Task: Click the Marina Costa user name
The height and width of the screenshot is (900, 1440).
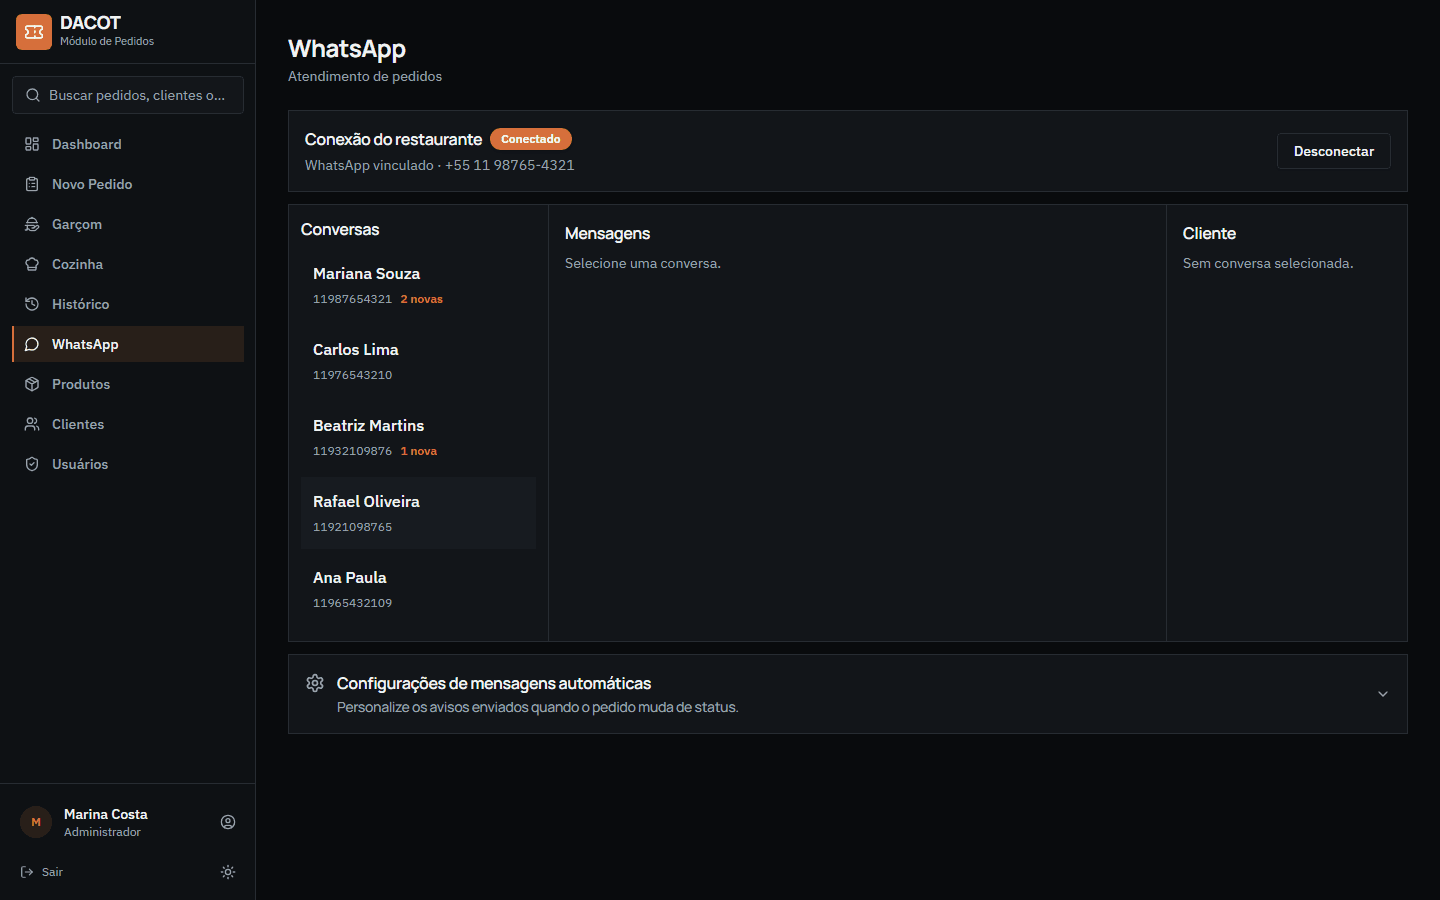Action: (106, 814)
